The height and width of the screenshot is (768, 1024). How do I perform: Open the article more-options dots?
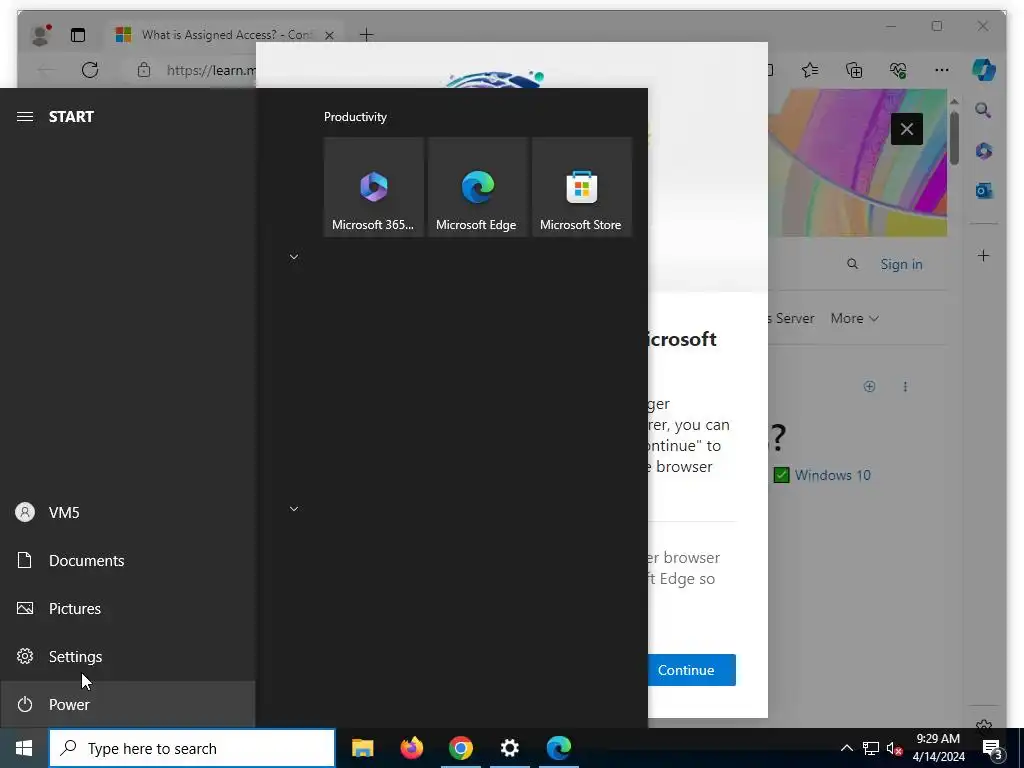tap(905, 387)
